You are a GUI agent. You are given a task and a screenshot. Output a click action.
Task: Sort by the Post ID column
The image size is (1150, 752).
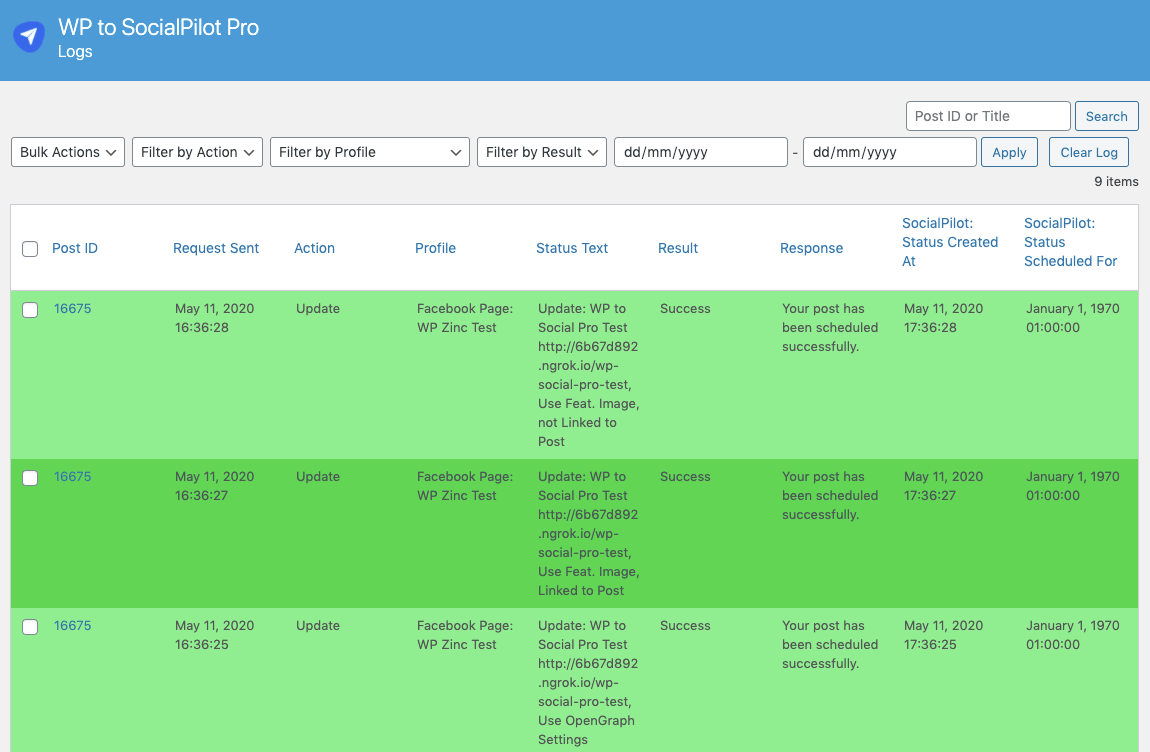75,248
